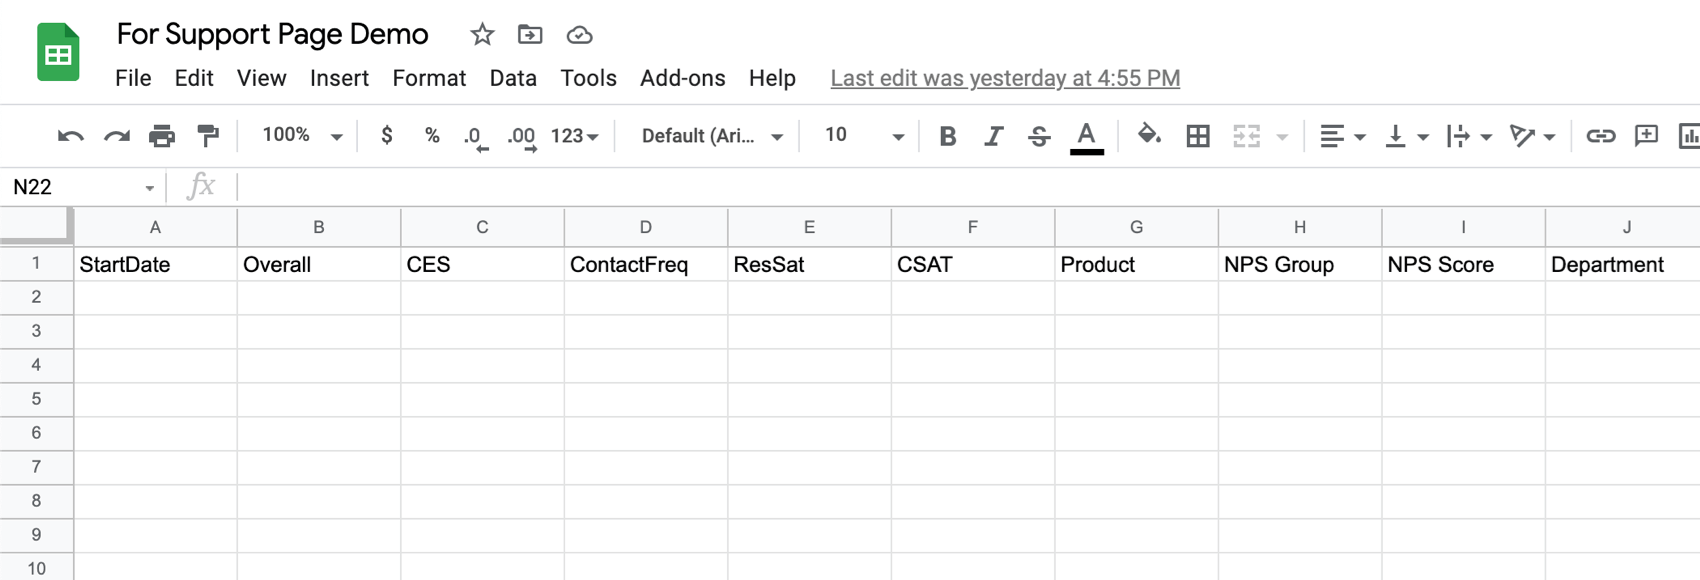Open the text color picker
This screenshot has width=1700, height=580.
pos(1086,136)
